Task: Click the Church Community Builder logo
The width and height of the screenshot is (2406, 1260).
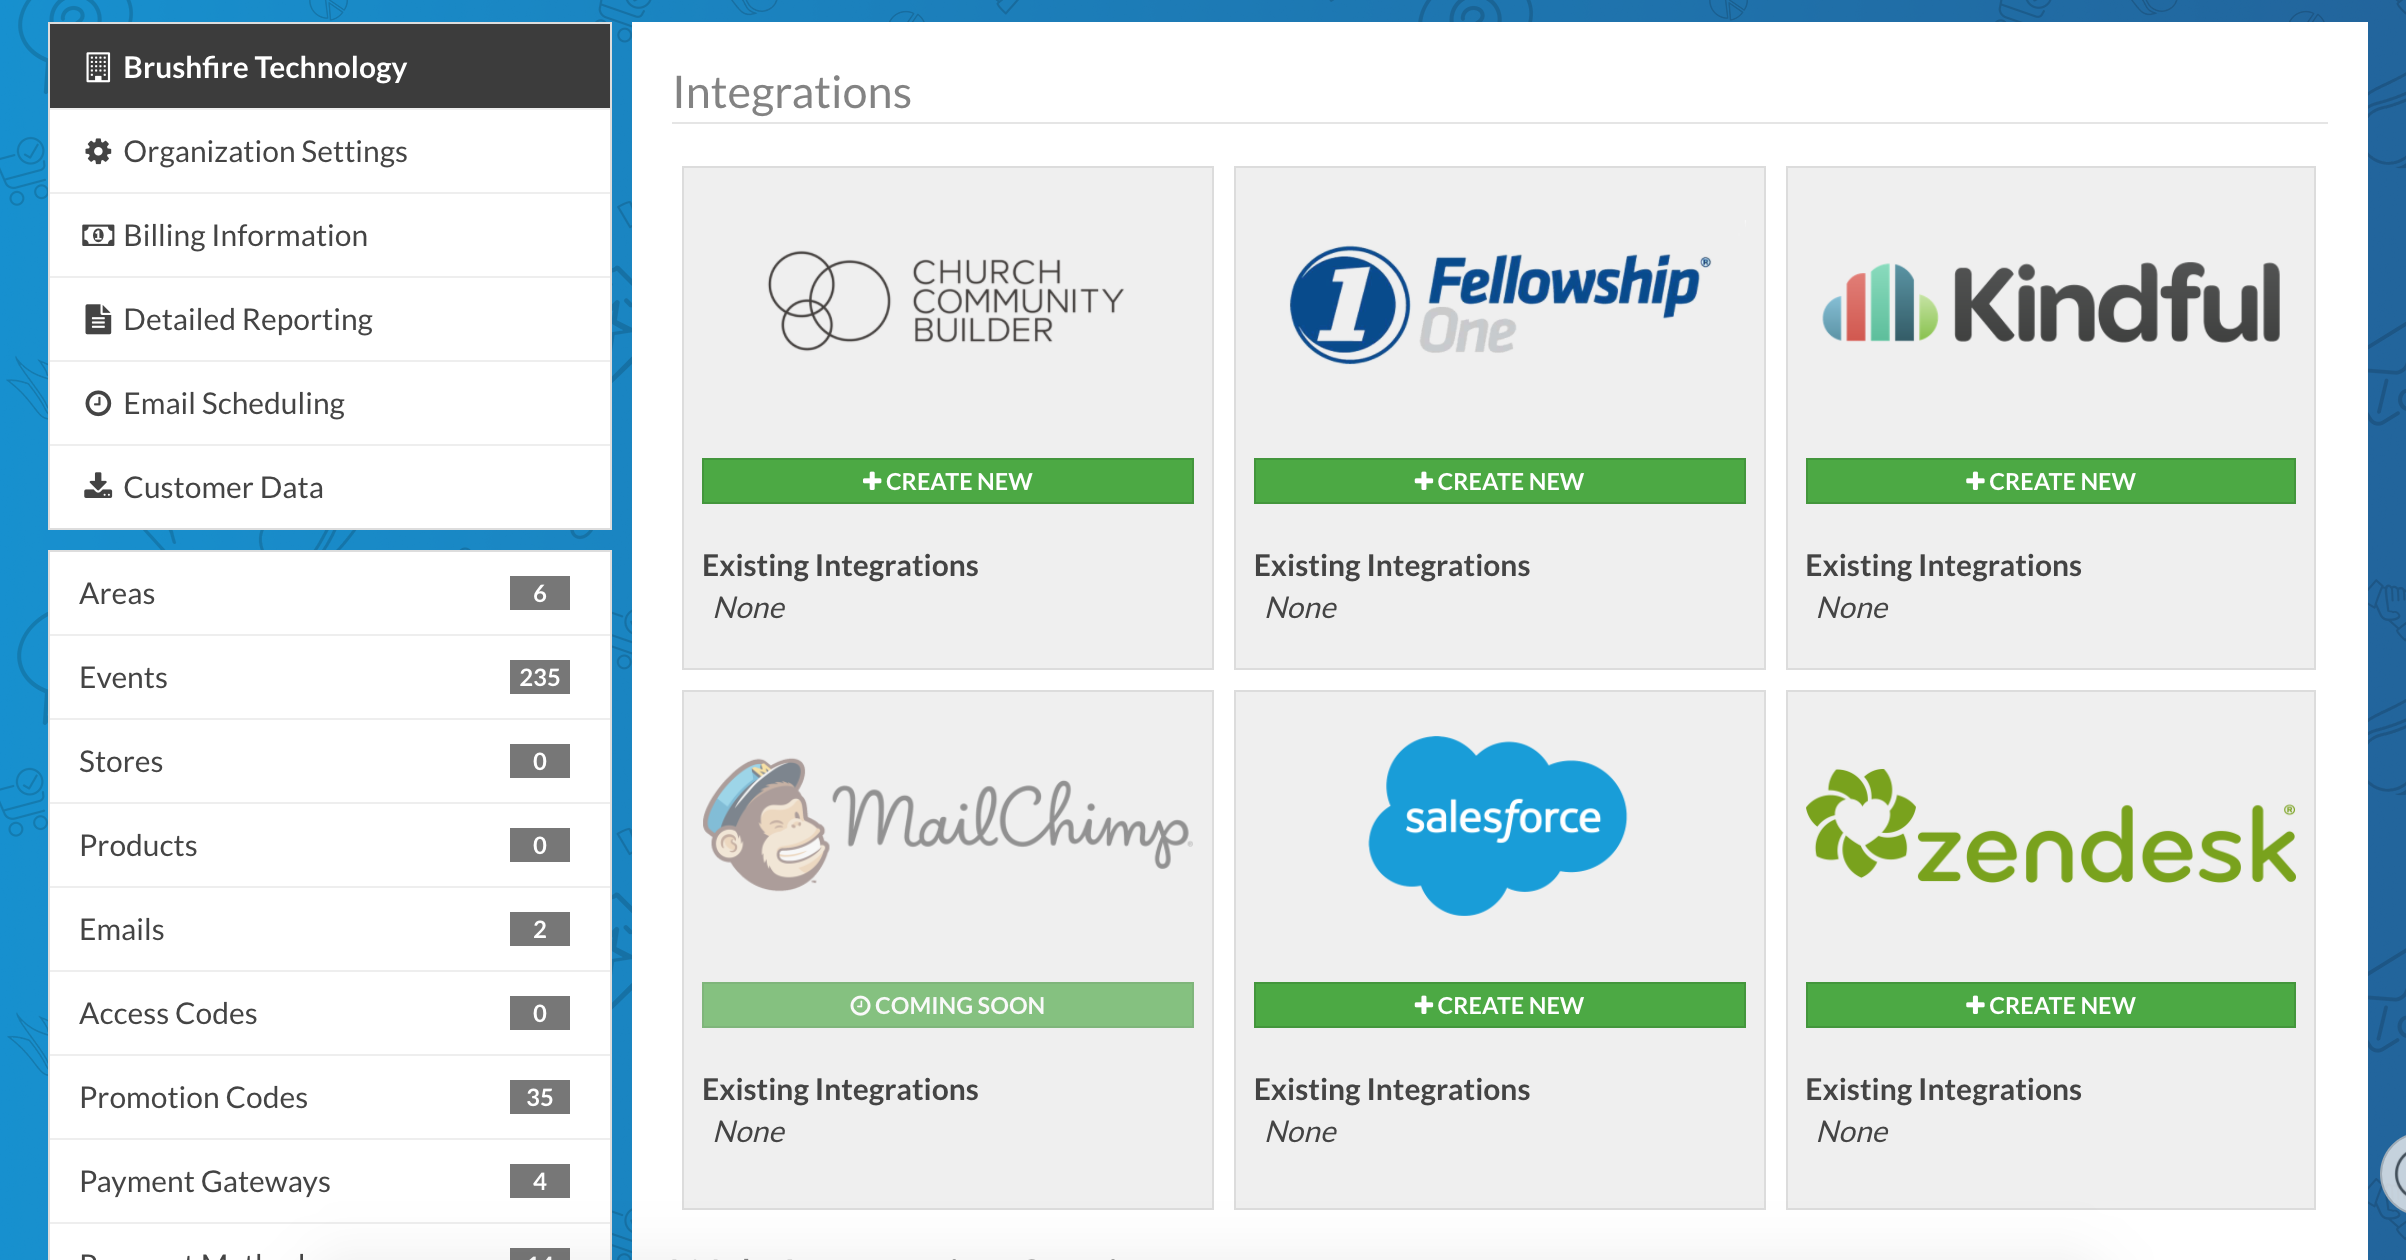Action: [946, 300]
